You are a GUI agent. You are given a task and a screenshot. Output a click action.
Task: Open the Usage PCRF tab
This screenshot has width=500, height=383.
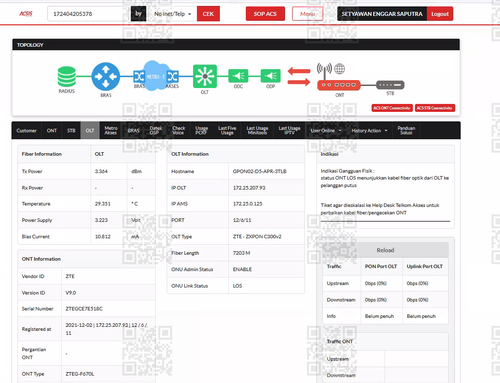pos(201,130)
